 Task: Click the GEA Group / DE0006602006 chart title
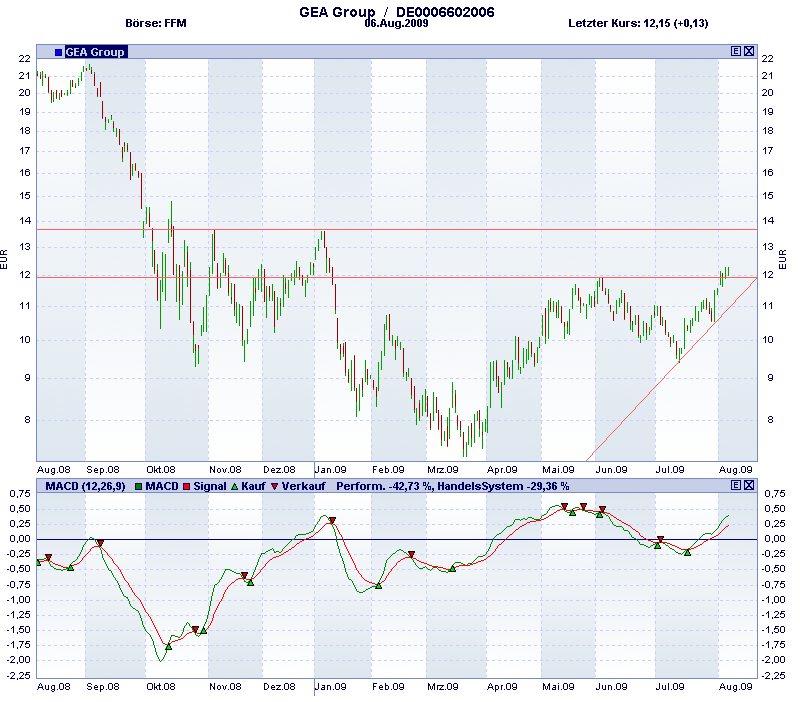pyautogui.click(x=396, y=10)
